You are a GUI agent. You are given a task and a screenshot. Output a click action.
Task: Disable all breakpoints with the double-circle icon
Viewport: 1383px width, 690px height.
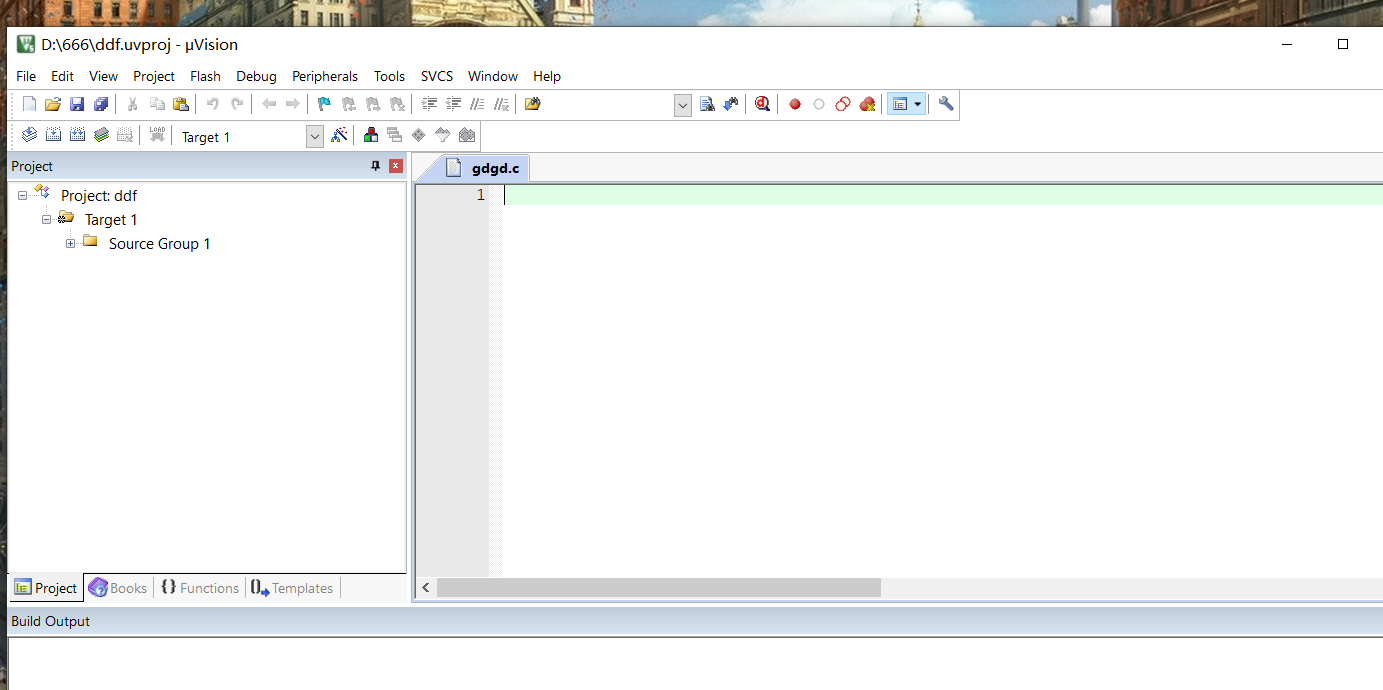843,104
